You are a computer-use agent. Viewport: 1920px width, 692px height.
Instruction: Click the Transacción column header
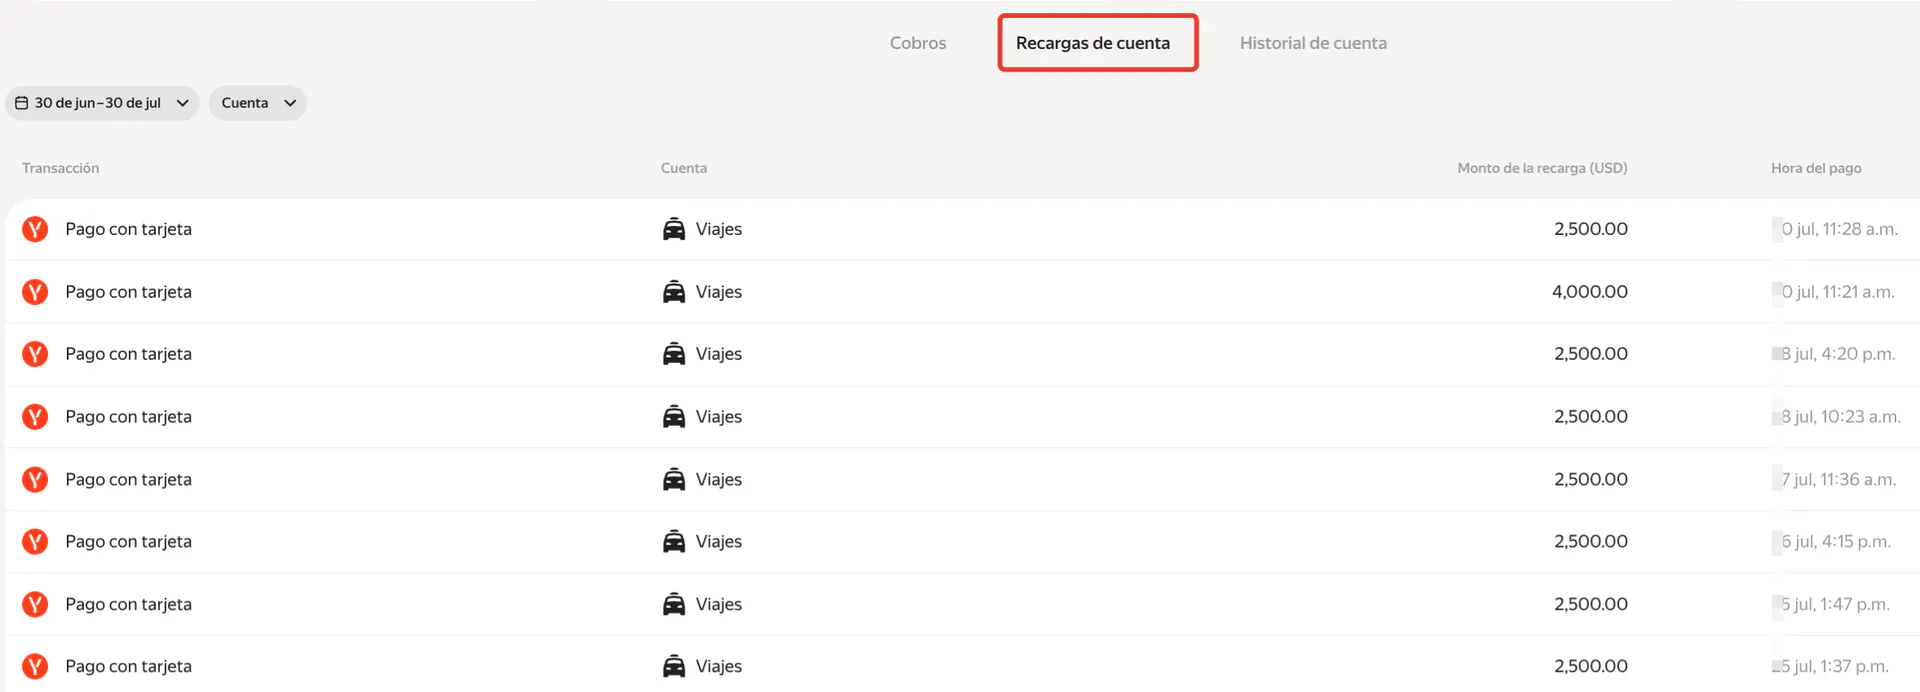click(61, 168)
